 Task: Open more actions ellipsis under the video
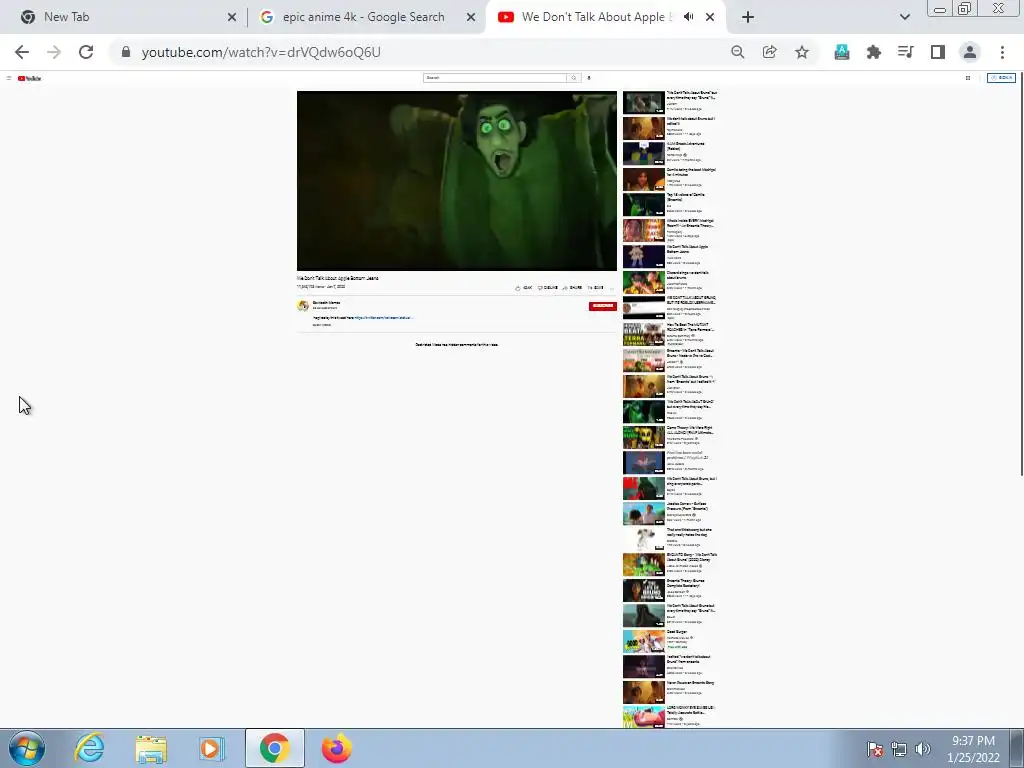(x=612, y=287)
